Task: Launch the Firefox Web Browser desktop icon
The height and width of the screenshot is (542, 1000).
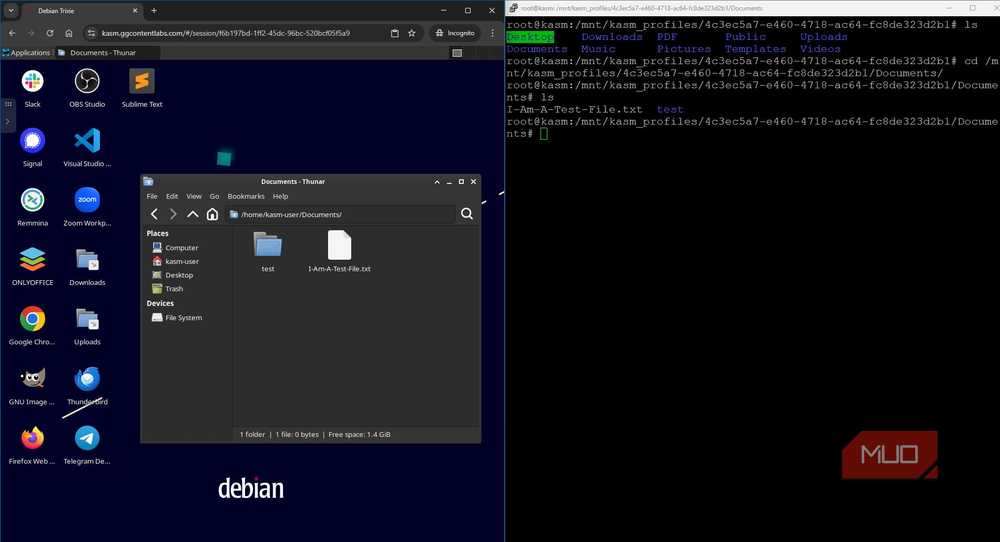Action: click(33, 438)
